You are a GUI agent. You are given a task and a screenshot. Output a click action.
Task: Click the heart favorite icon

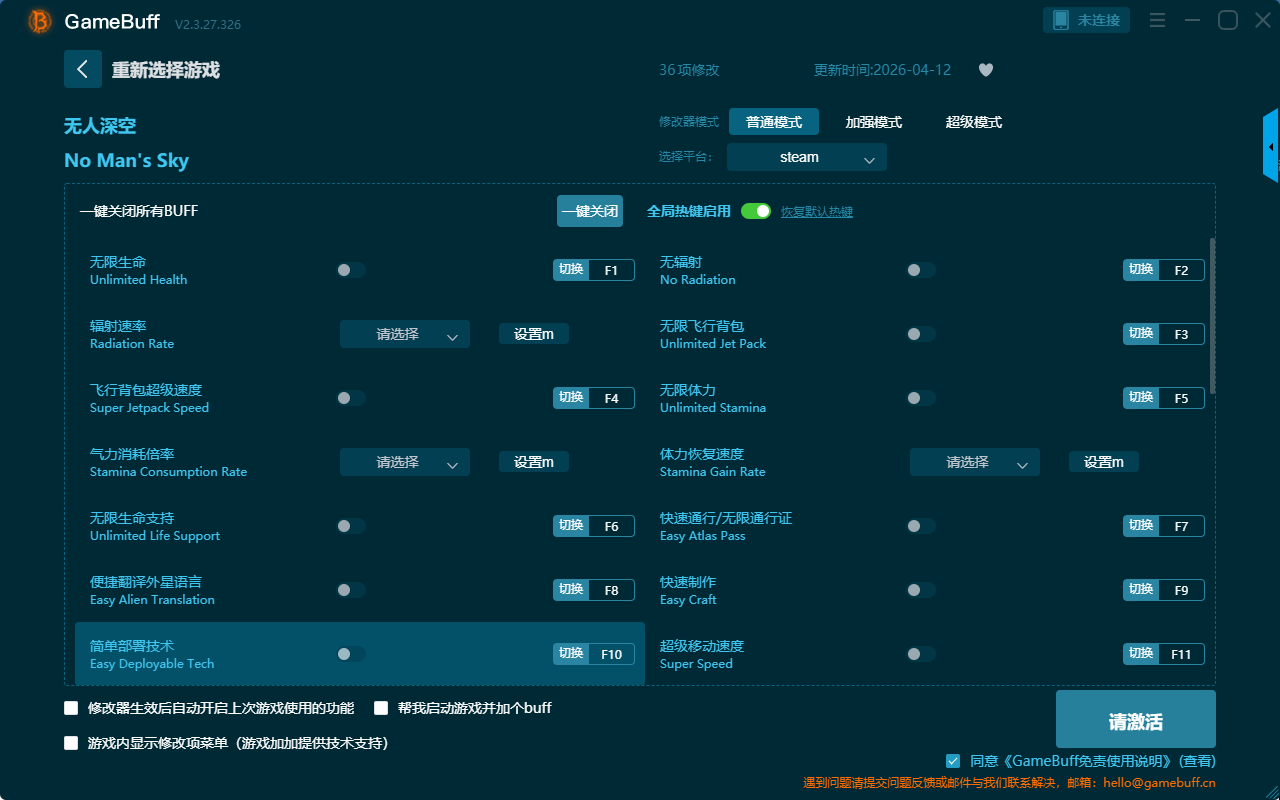985,70
